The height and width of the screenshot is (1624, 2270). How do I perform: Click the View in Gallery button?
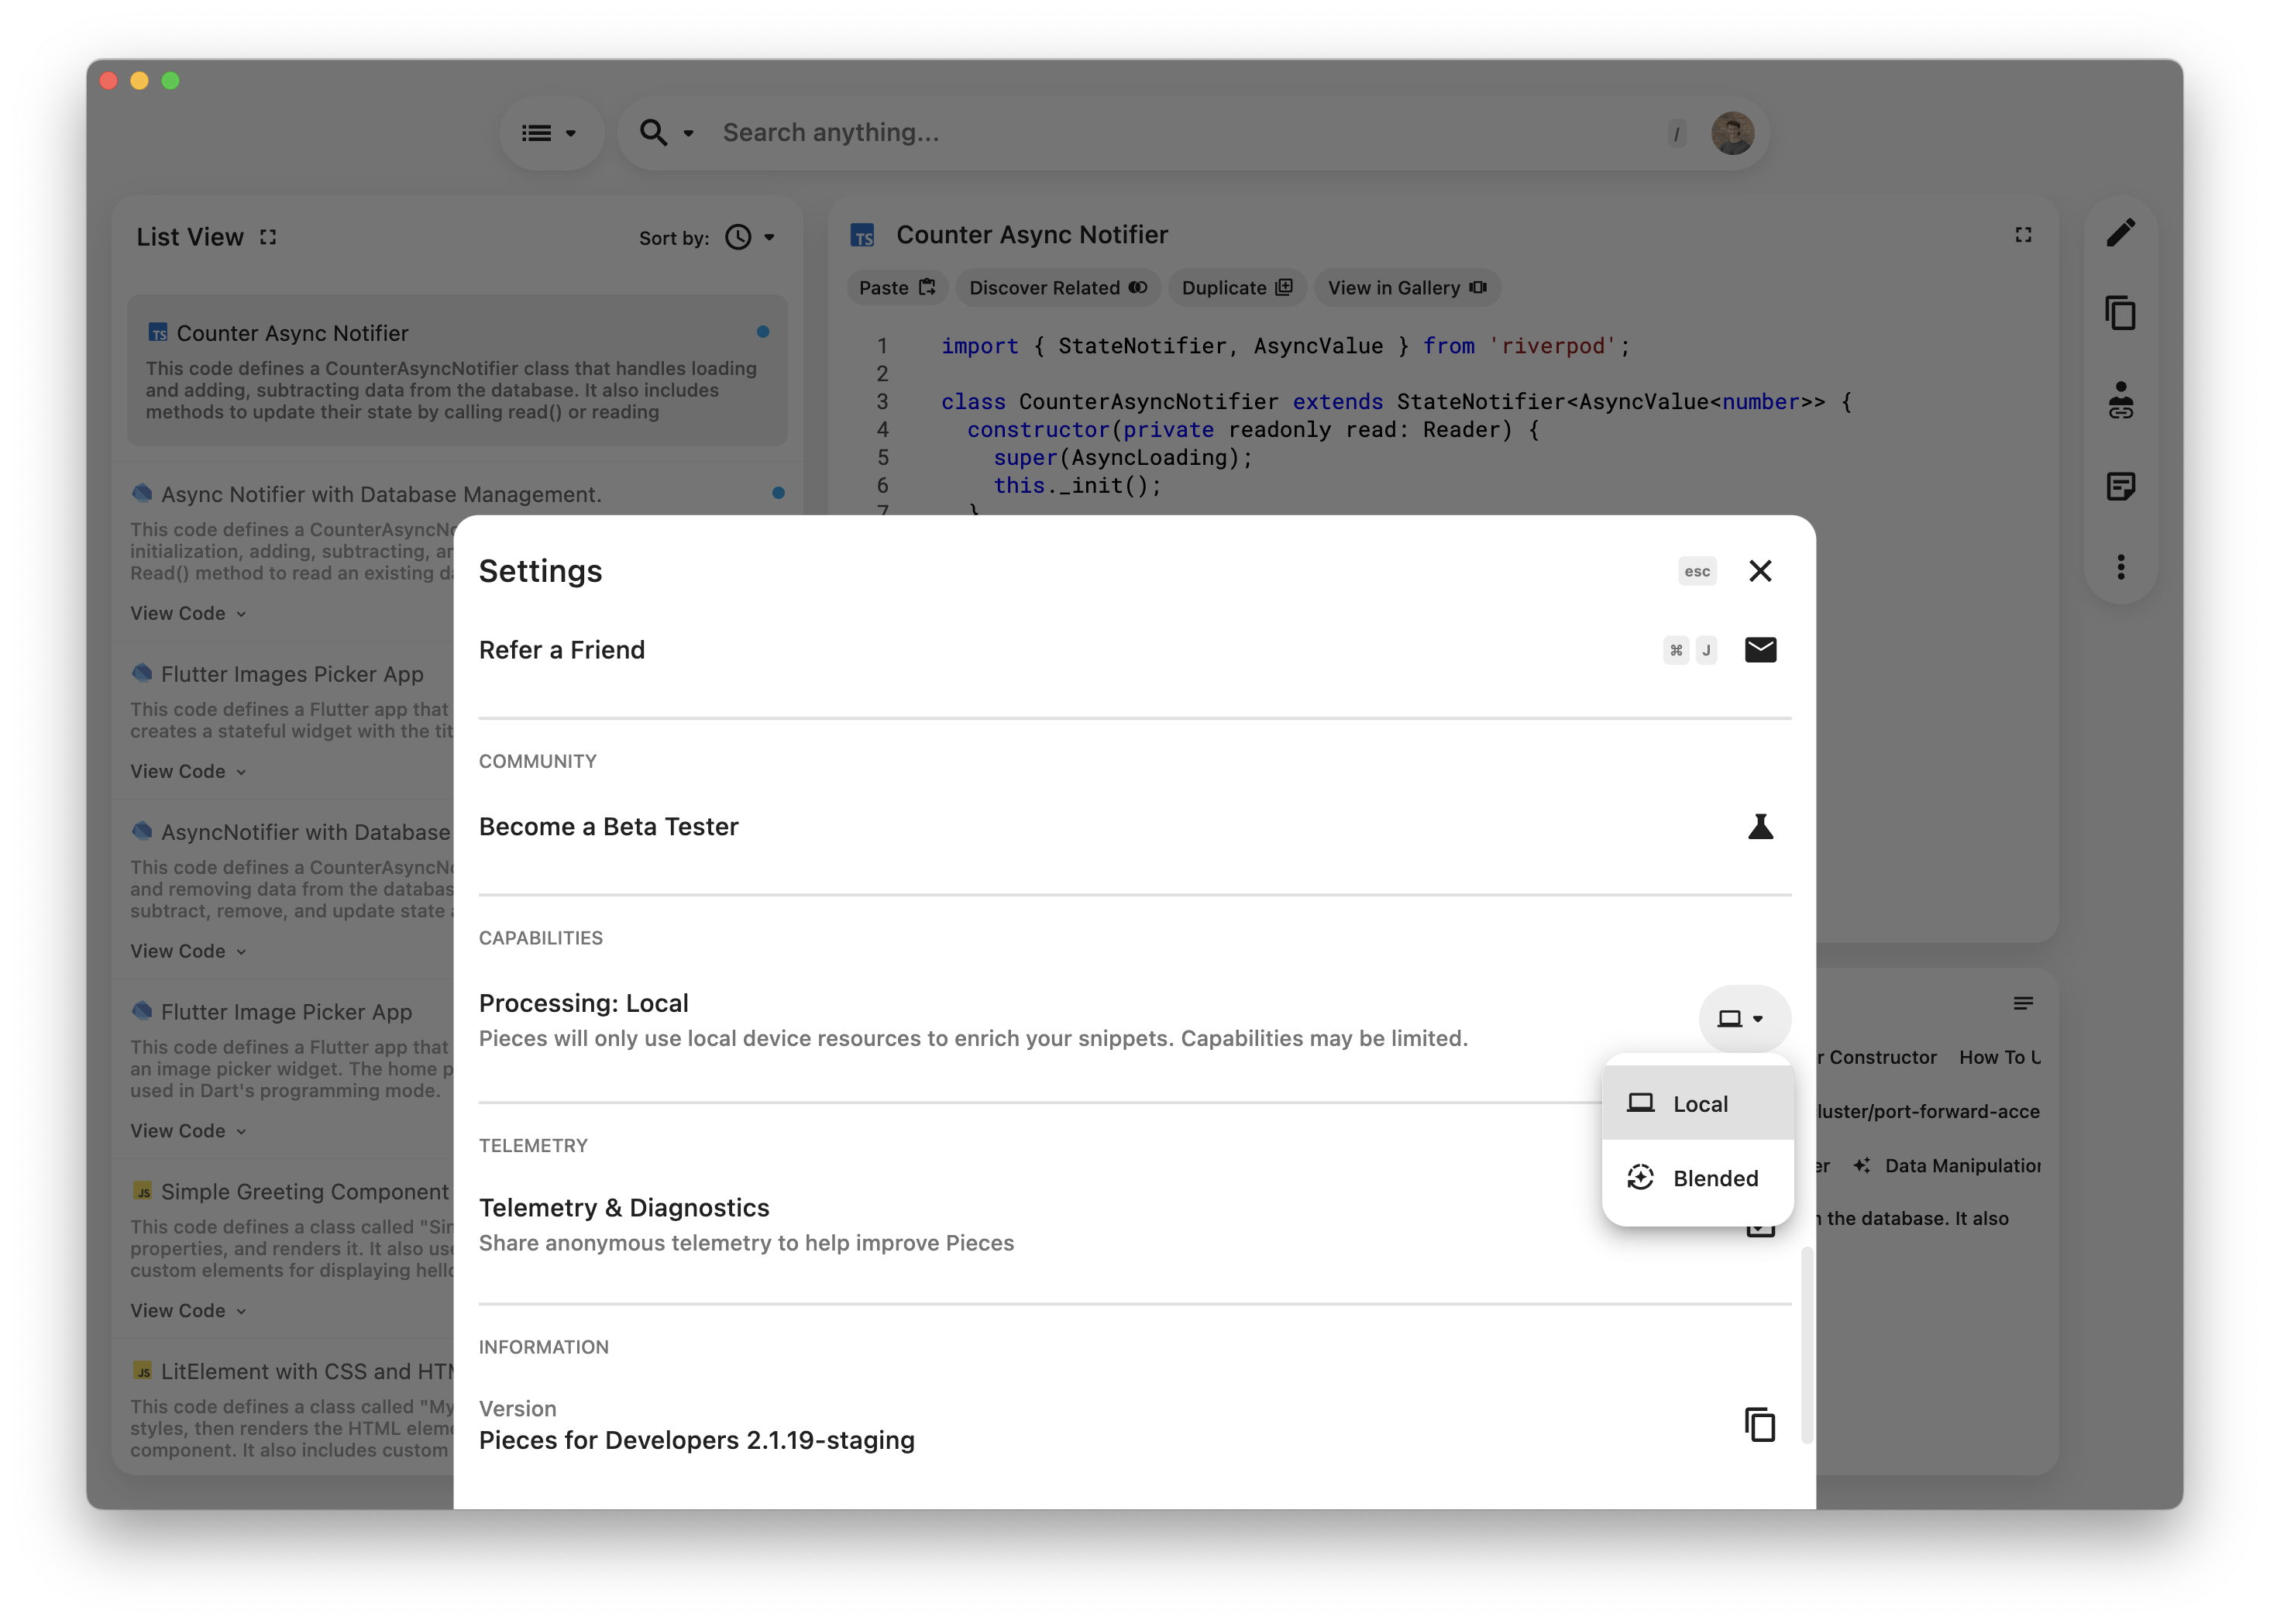[x=1406, y=288]
